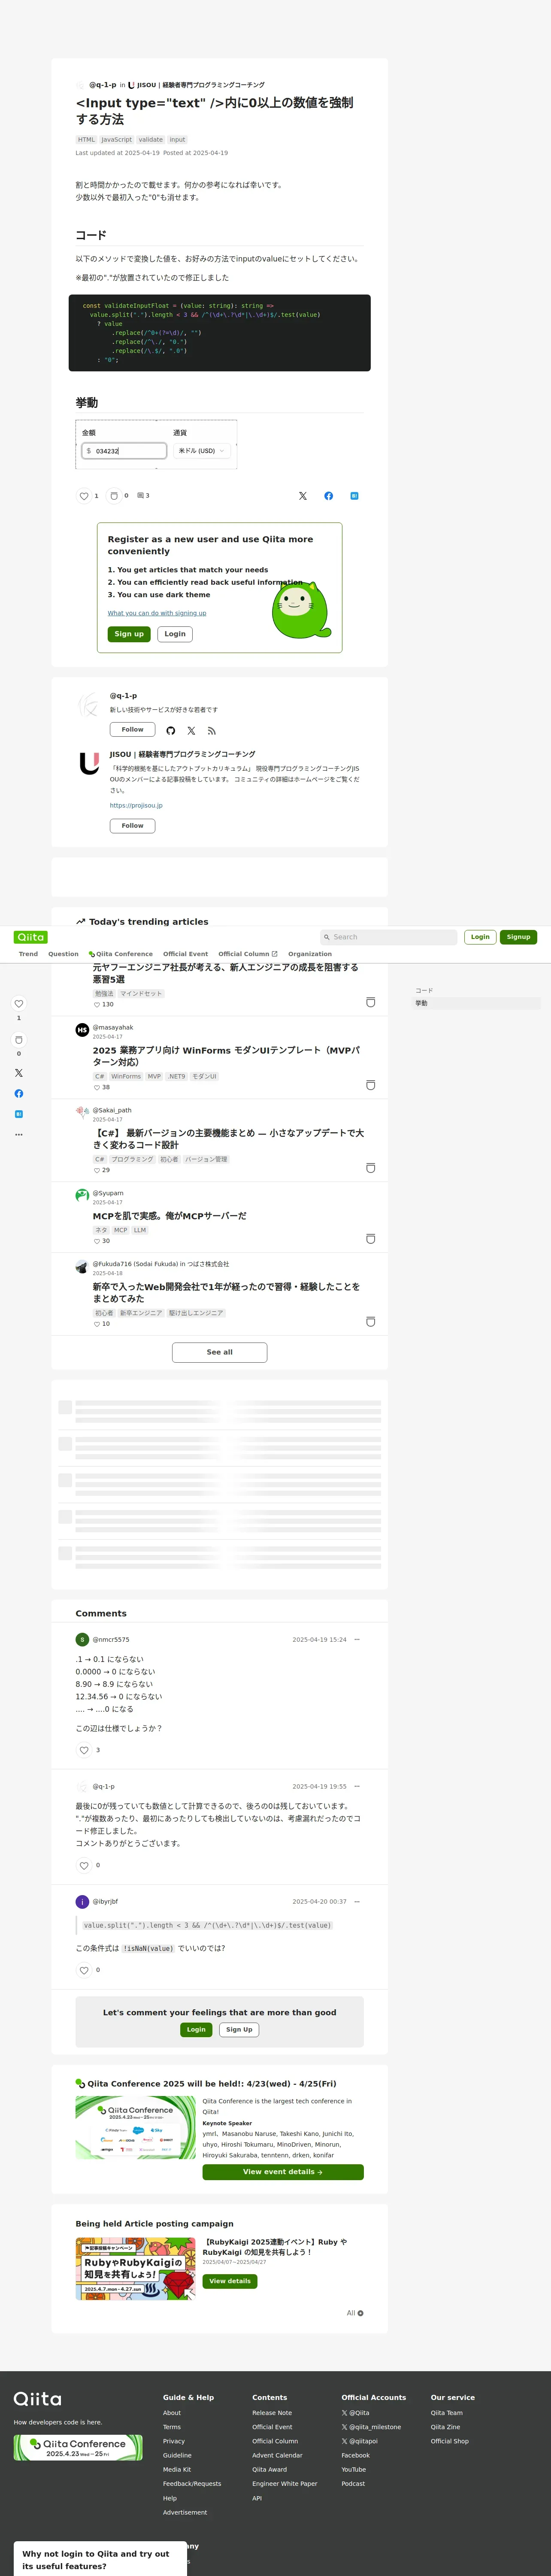Focus the Search field in the header
Screen dimensions: 551x2576
(x=388, y=937)
